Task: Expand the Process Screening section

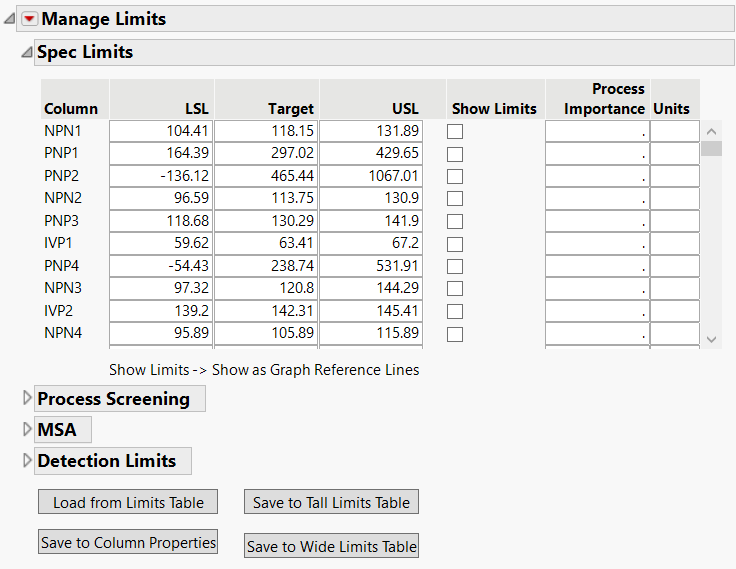Action: 26,399
